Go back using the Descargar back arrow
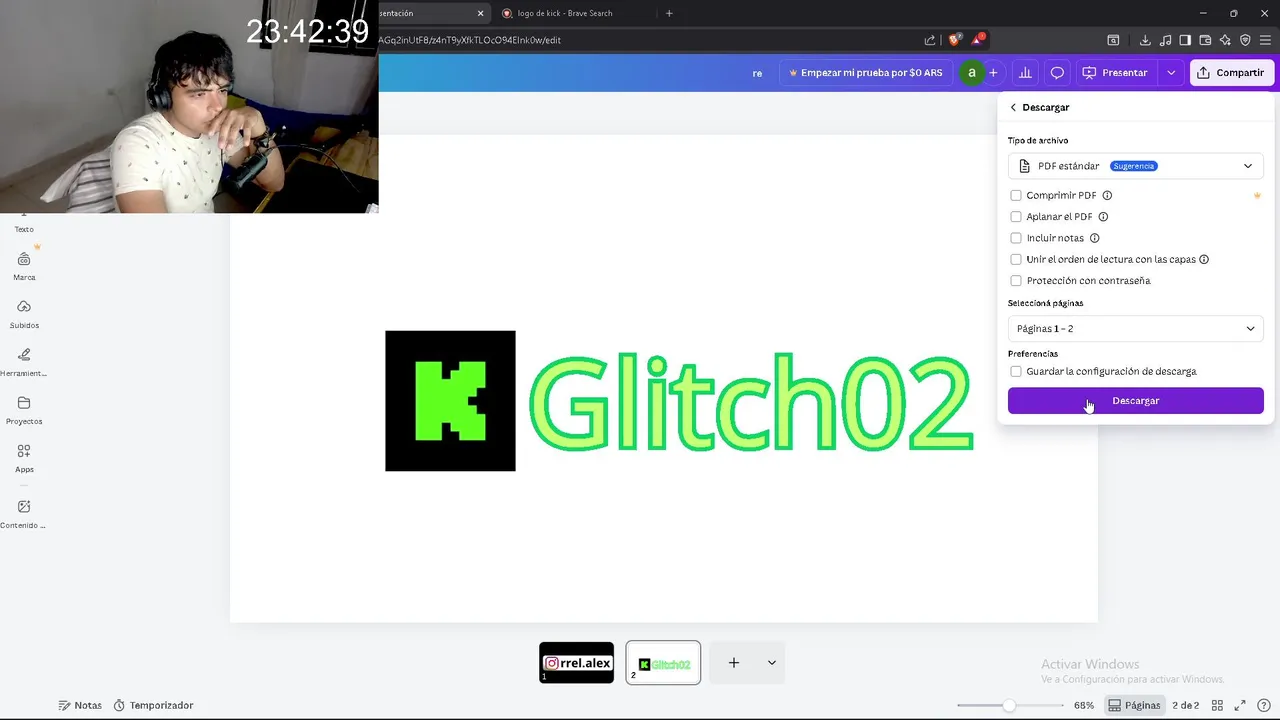Viewport: 1280px width, 720px height. 1013,107
